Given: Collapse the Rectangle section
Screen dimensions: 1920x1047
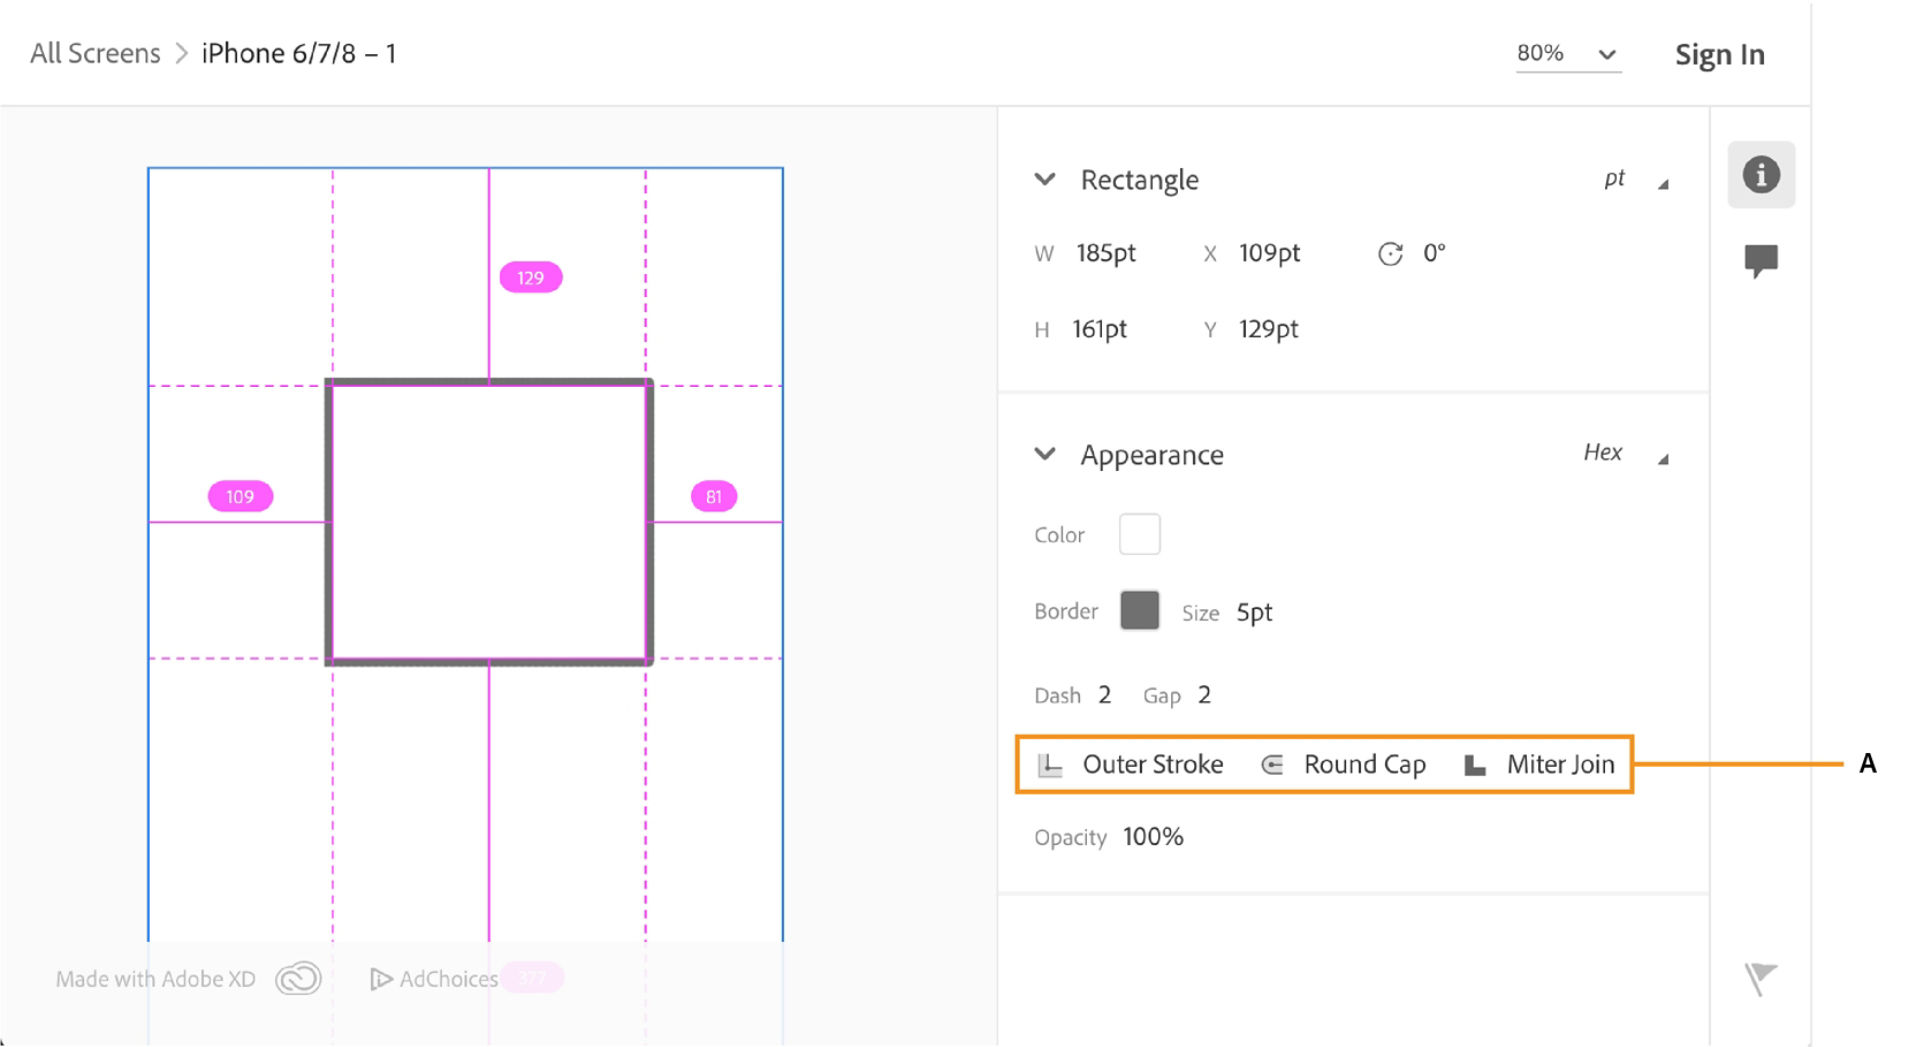Looking at the screenshot, I should pyautogui.click(x=1045, y=180).
